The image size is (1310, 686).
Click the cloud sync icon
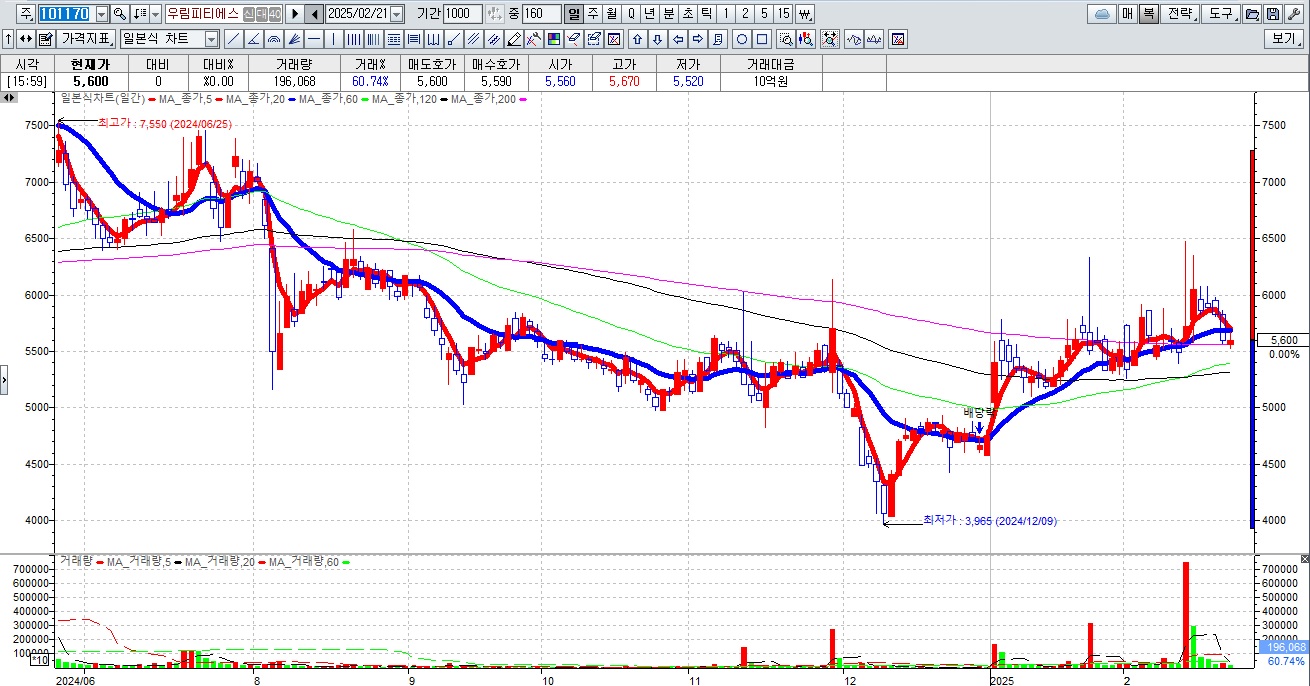[1102, 14]
